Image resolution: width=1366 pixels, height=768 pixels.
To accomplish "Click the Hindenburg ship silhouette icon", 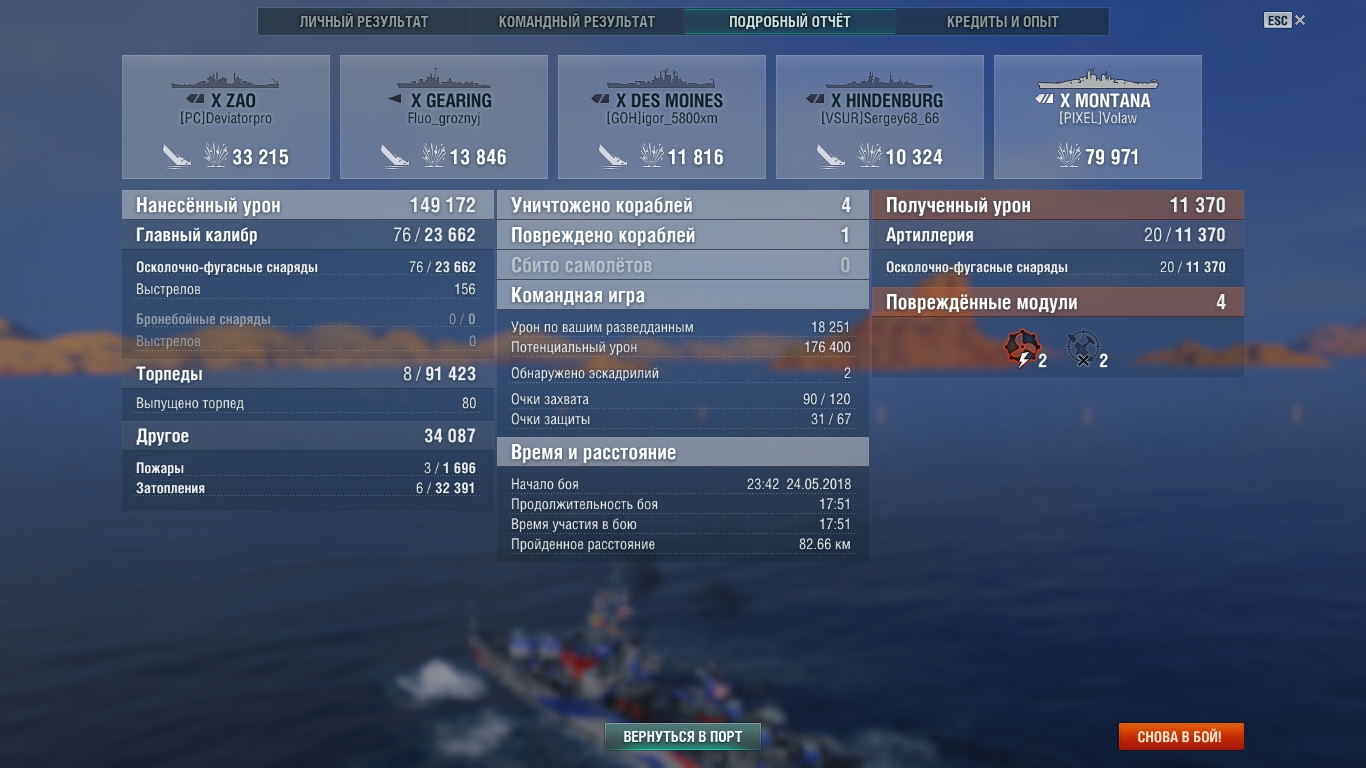I will (879, 80).
